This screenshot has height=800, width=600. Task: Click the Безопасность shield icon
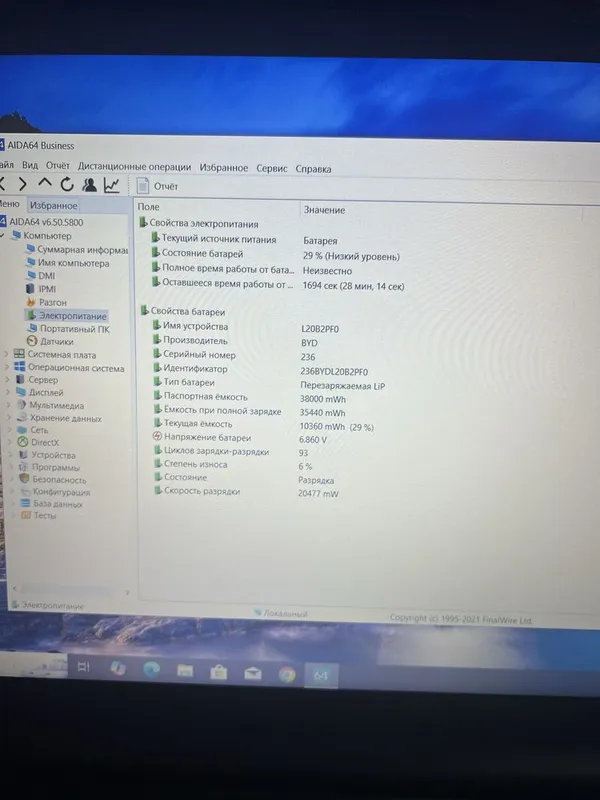(x=24, y=479)
